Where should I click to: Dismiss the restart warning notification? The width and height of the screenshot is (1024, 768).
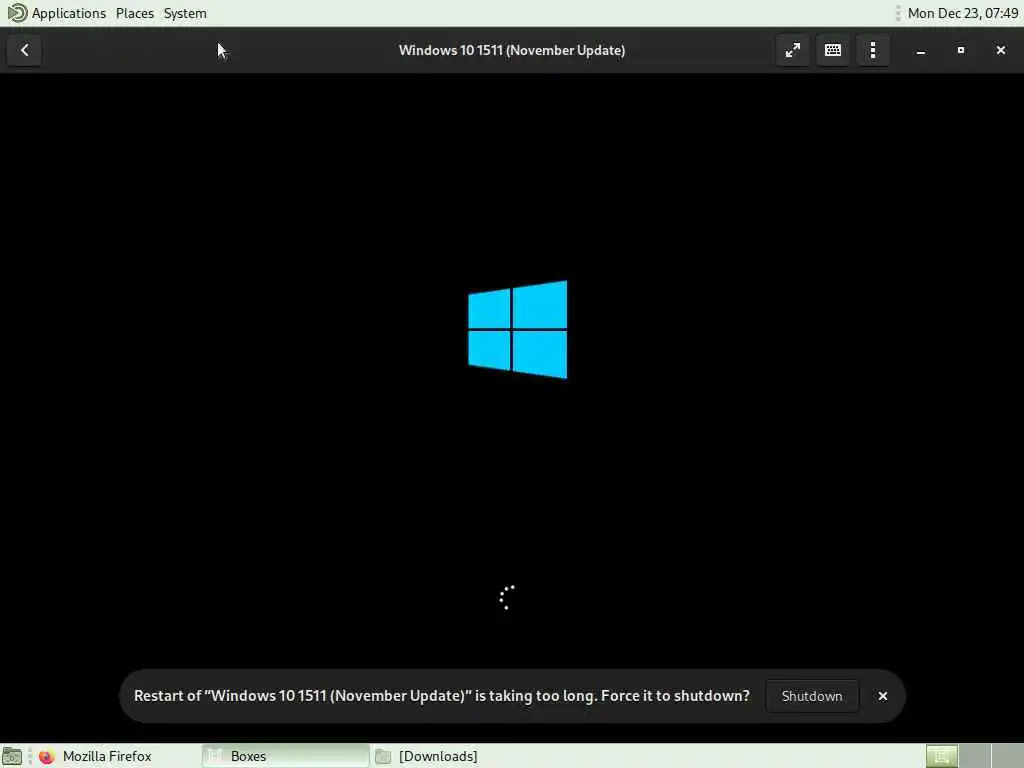pos(883,696)
